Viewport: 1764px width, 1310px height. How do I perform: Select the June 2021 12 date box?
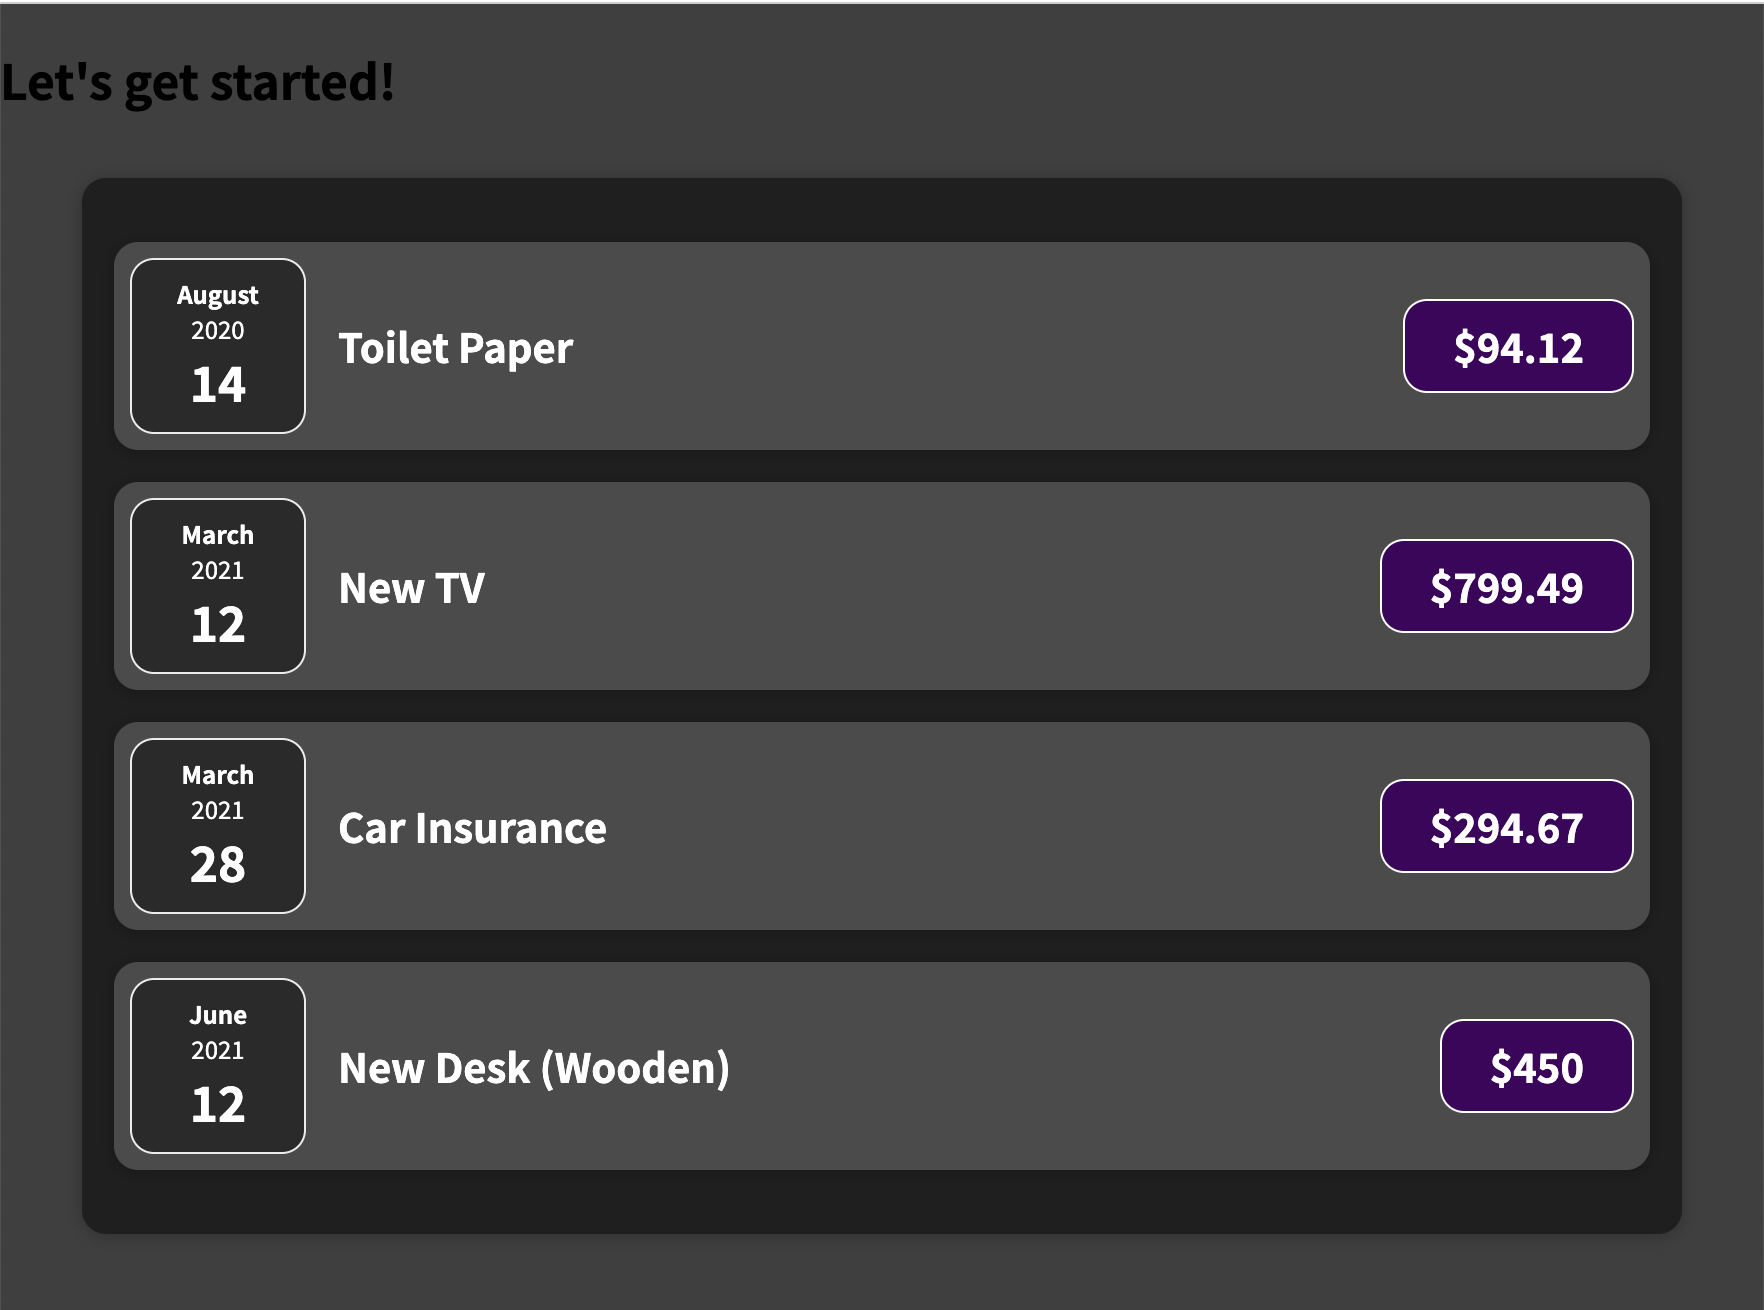point(218,1066)
